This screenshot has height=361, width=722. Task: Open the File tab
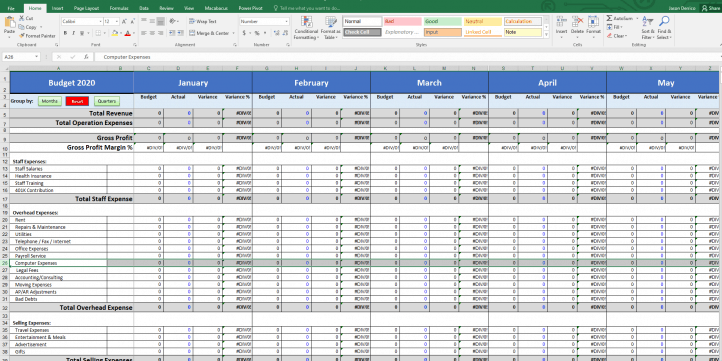pos(11,8)
